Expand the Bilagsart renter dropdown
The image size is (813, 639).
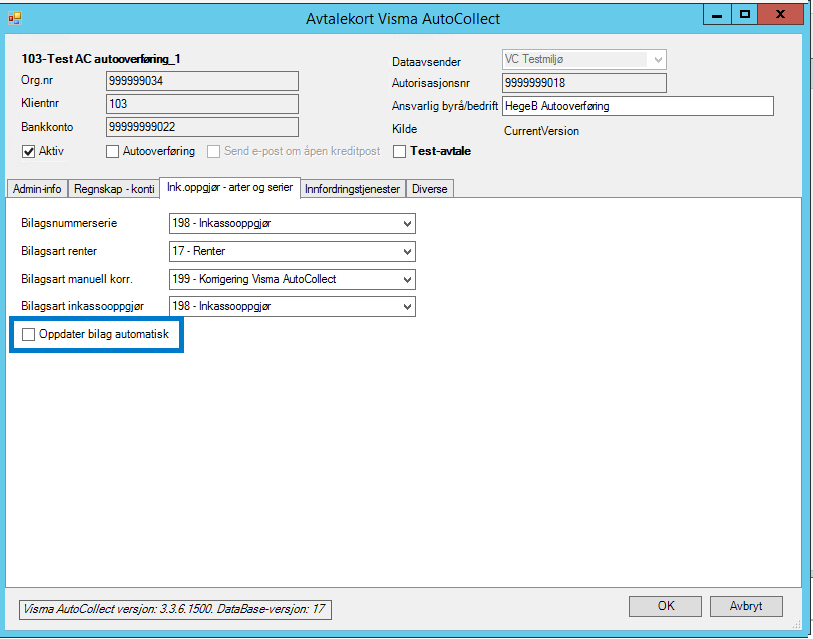[292, 252]
